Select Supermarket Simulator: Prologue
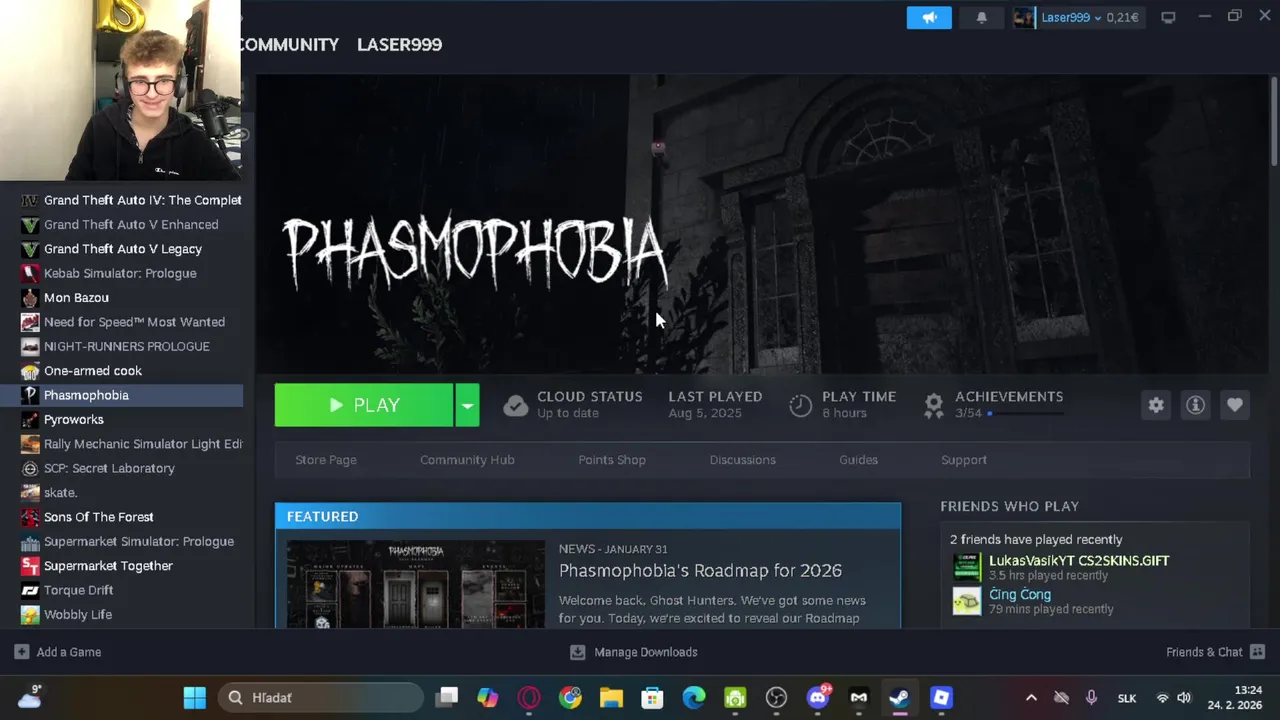 click(139, 541)
